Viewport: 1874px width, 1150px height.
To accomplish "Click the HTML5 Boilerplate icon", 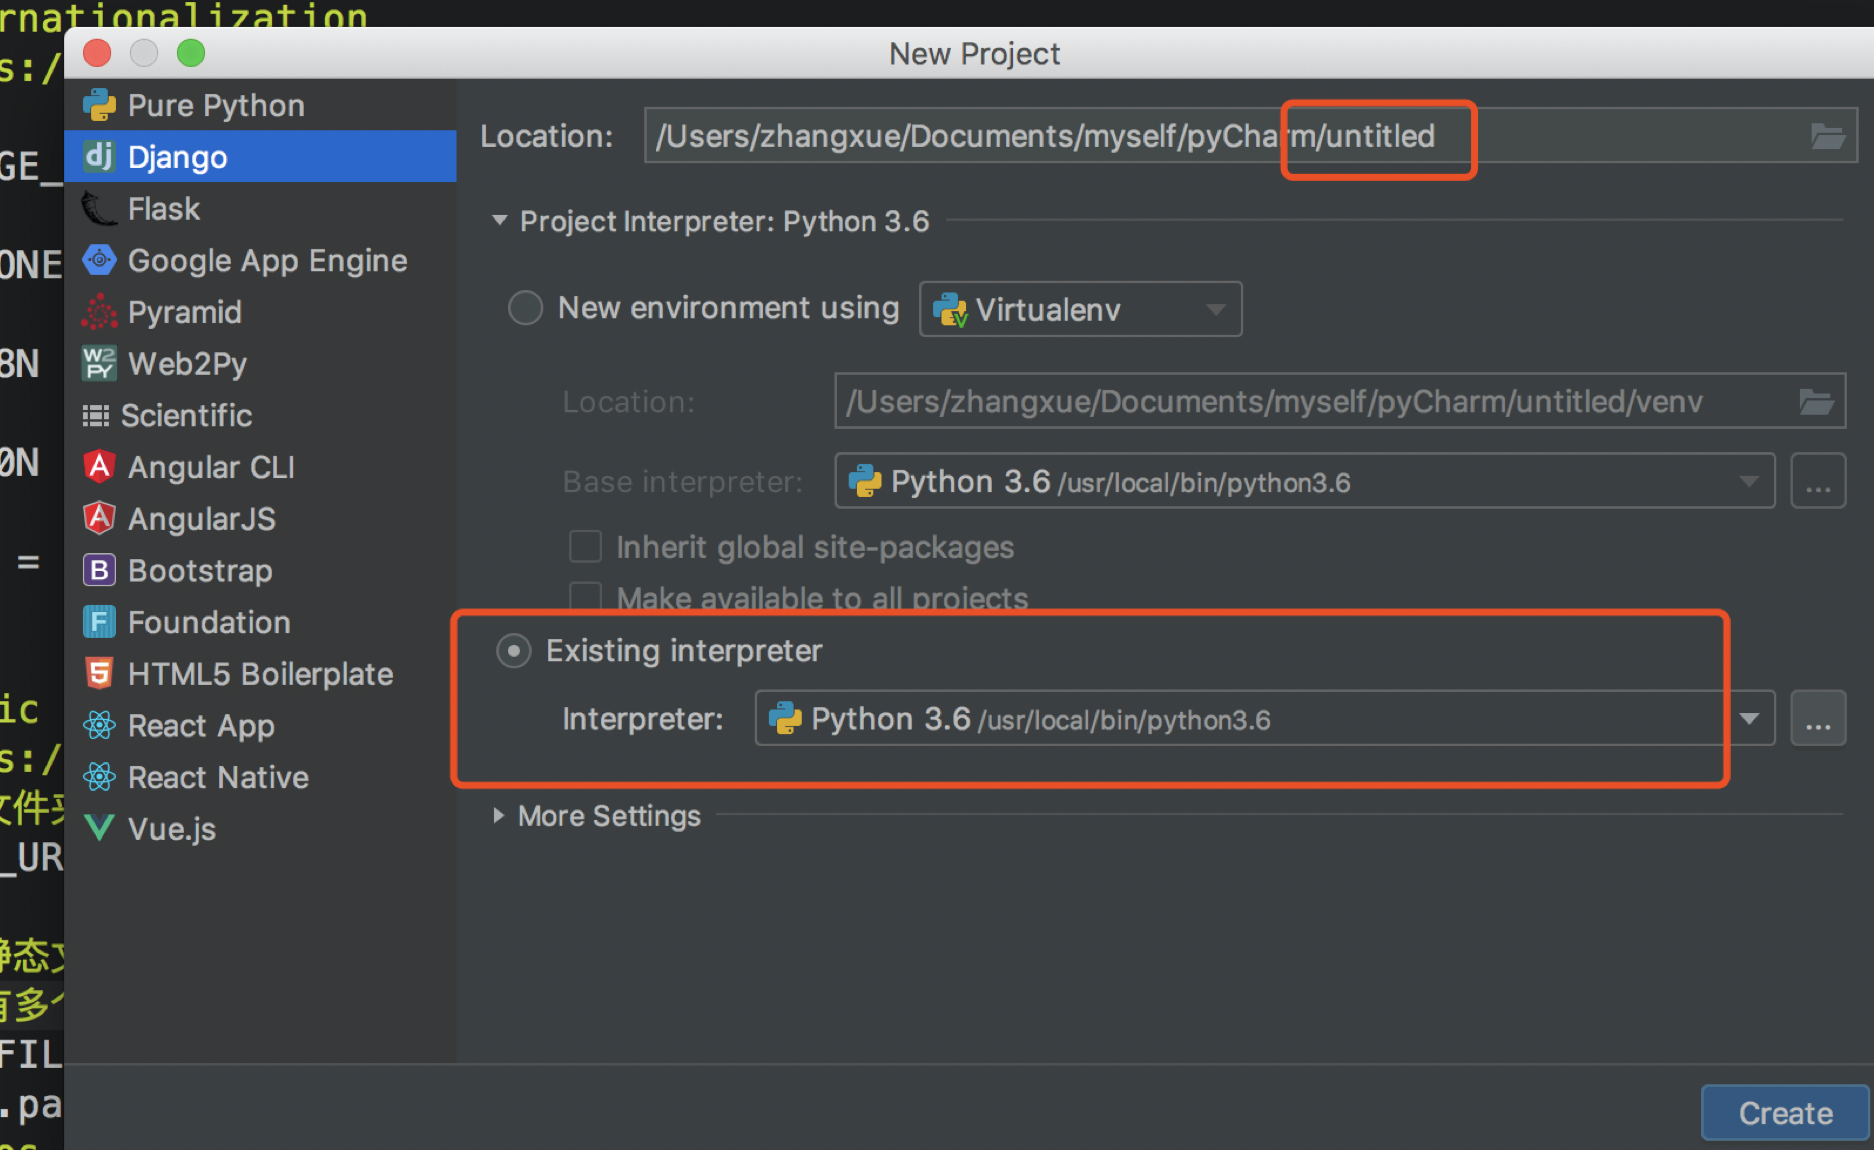I will pos(99,673).
